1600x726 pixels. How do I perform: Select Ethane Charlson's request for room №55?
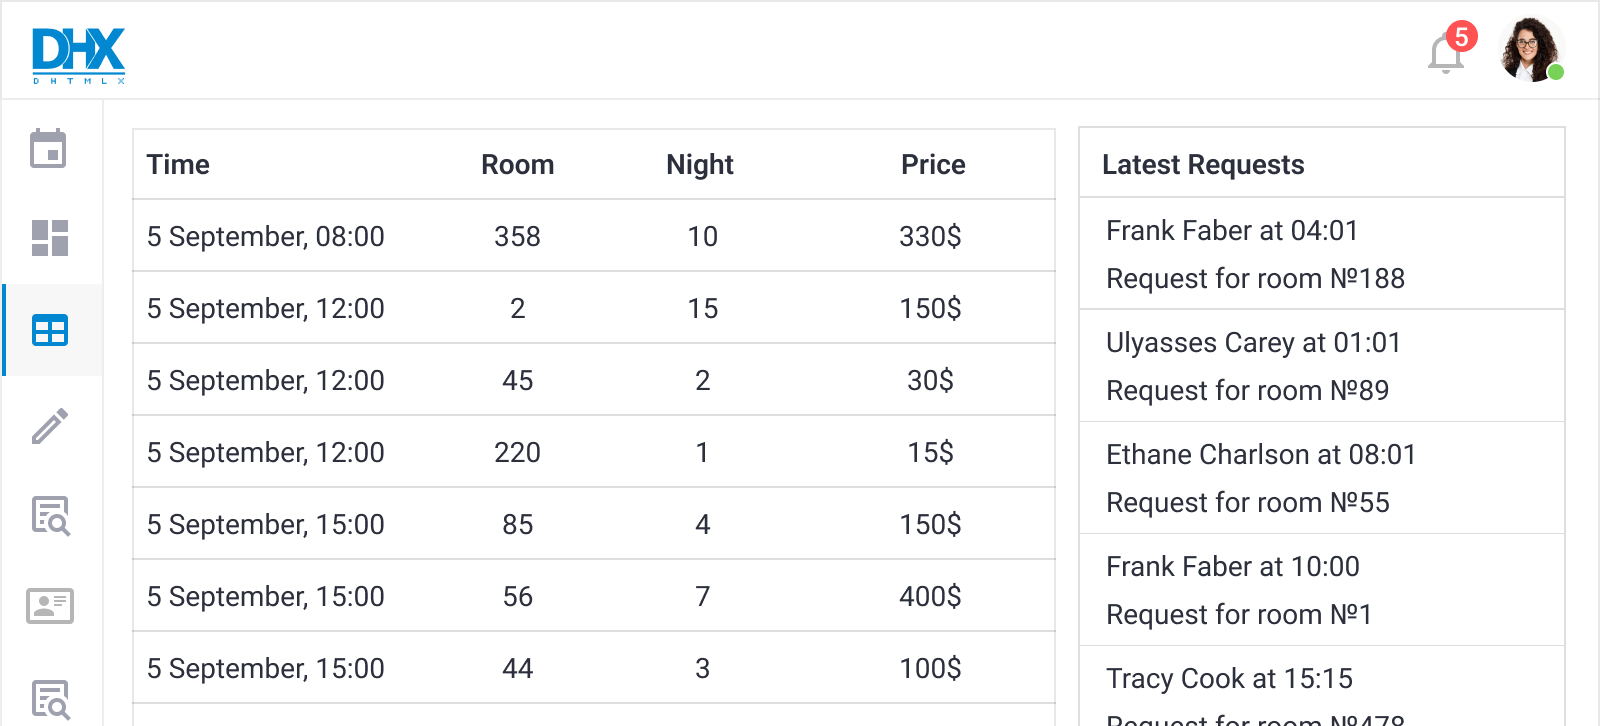1321,479
